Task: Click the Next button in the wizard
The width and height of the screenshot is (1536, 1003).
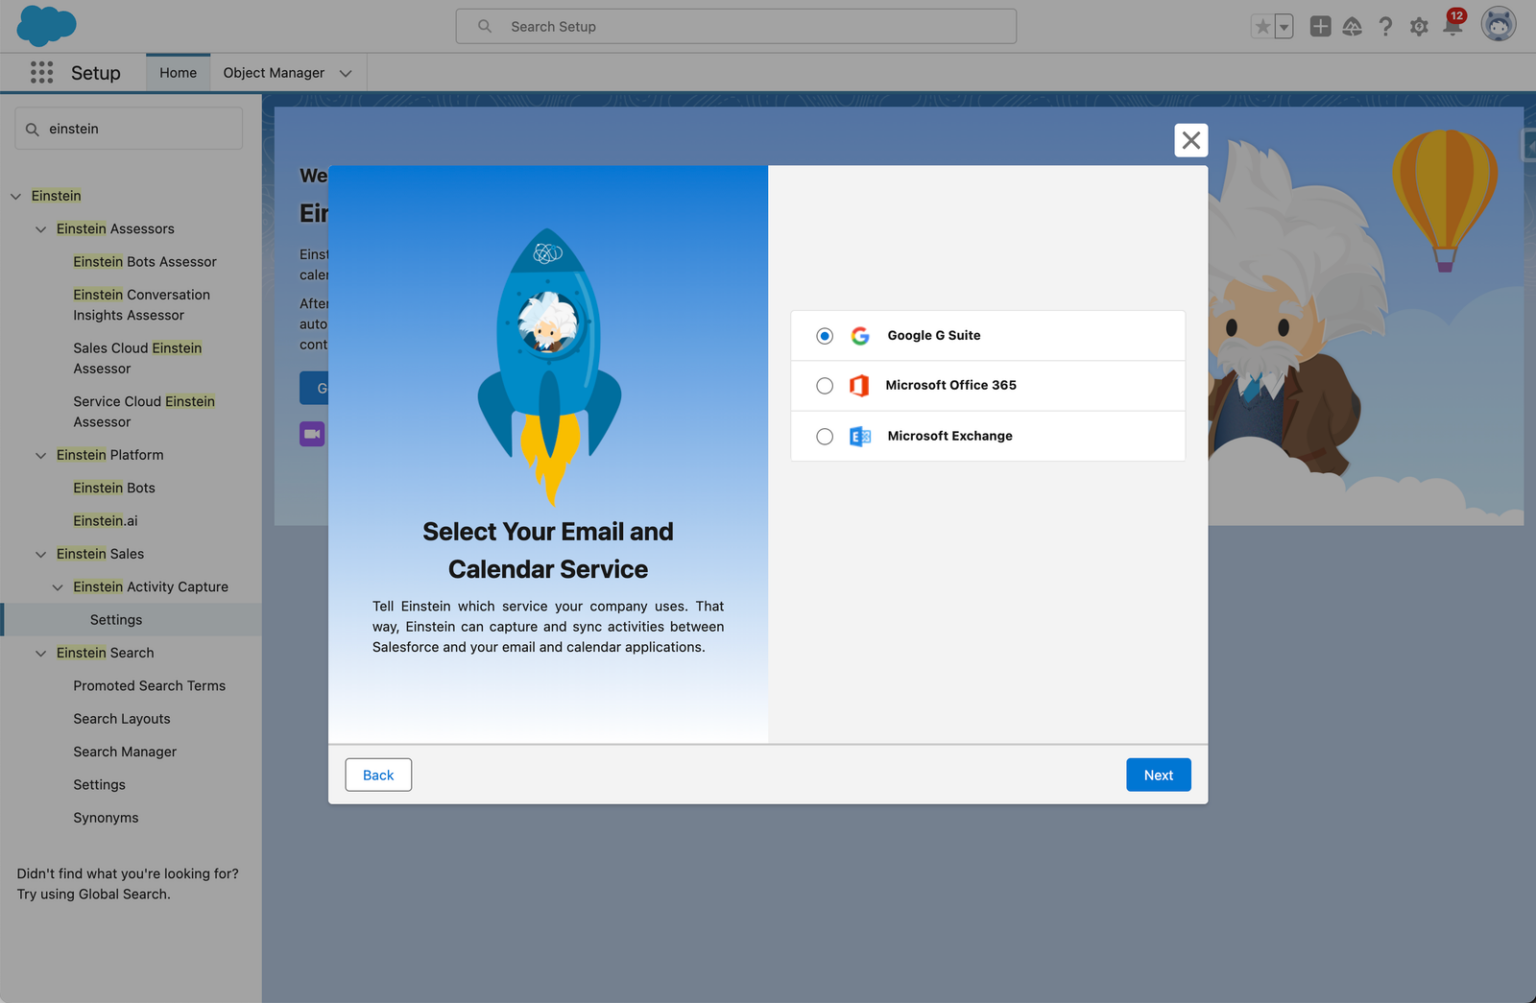Action: point(1158,775)
